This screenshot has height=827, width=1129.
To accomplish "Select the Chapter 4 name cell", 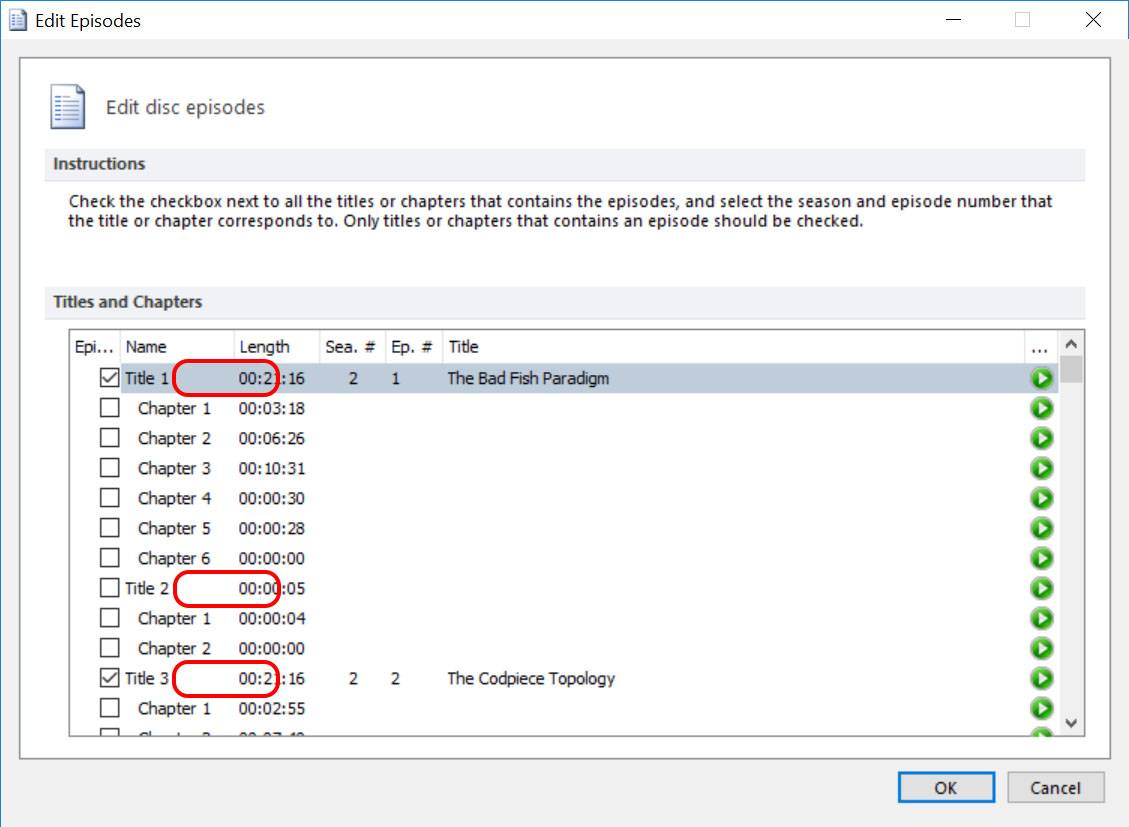I will pyautogui.click(x=174, y=499).
